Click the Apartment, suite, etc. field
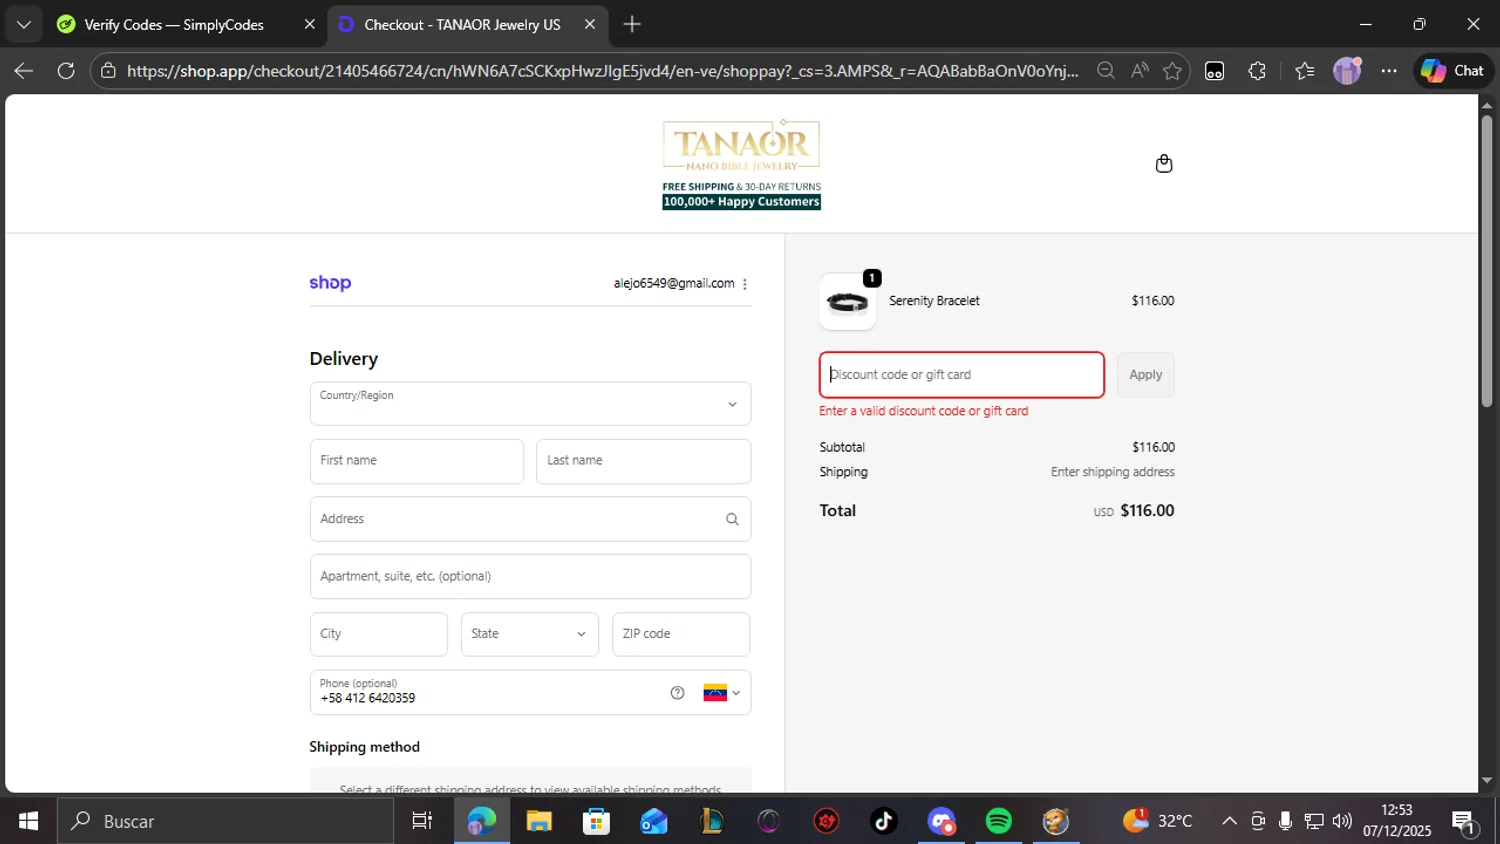Viewport: 1500px width, 844px height. coord(530,577)
